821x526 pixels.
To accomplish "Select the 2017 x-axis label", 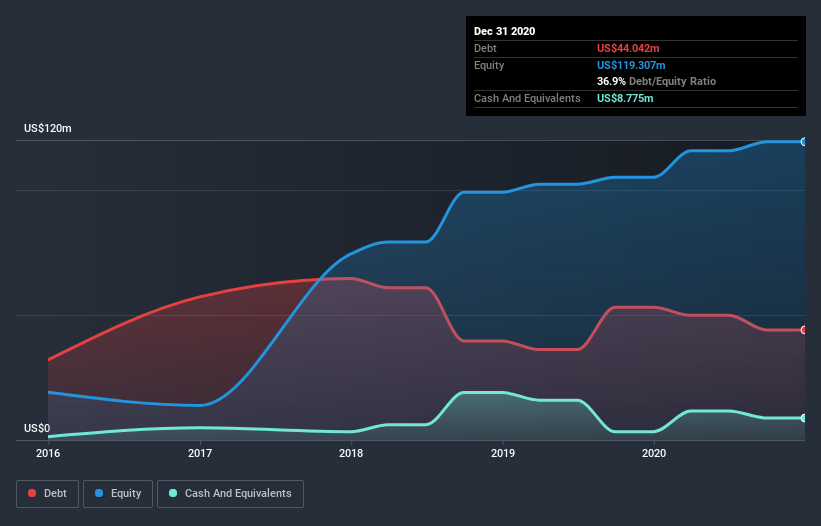I will click(x=200, y=453).
